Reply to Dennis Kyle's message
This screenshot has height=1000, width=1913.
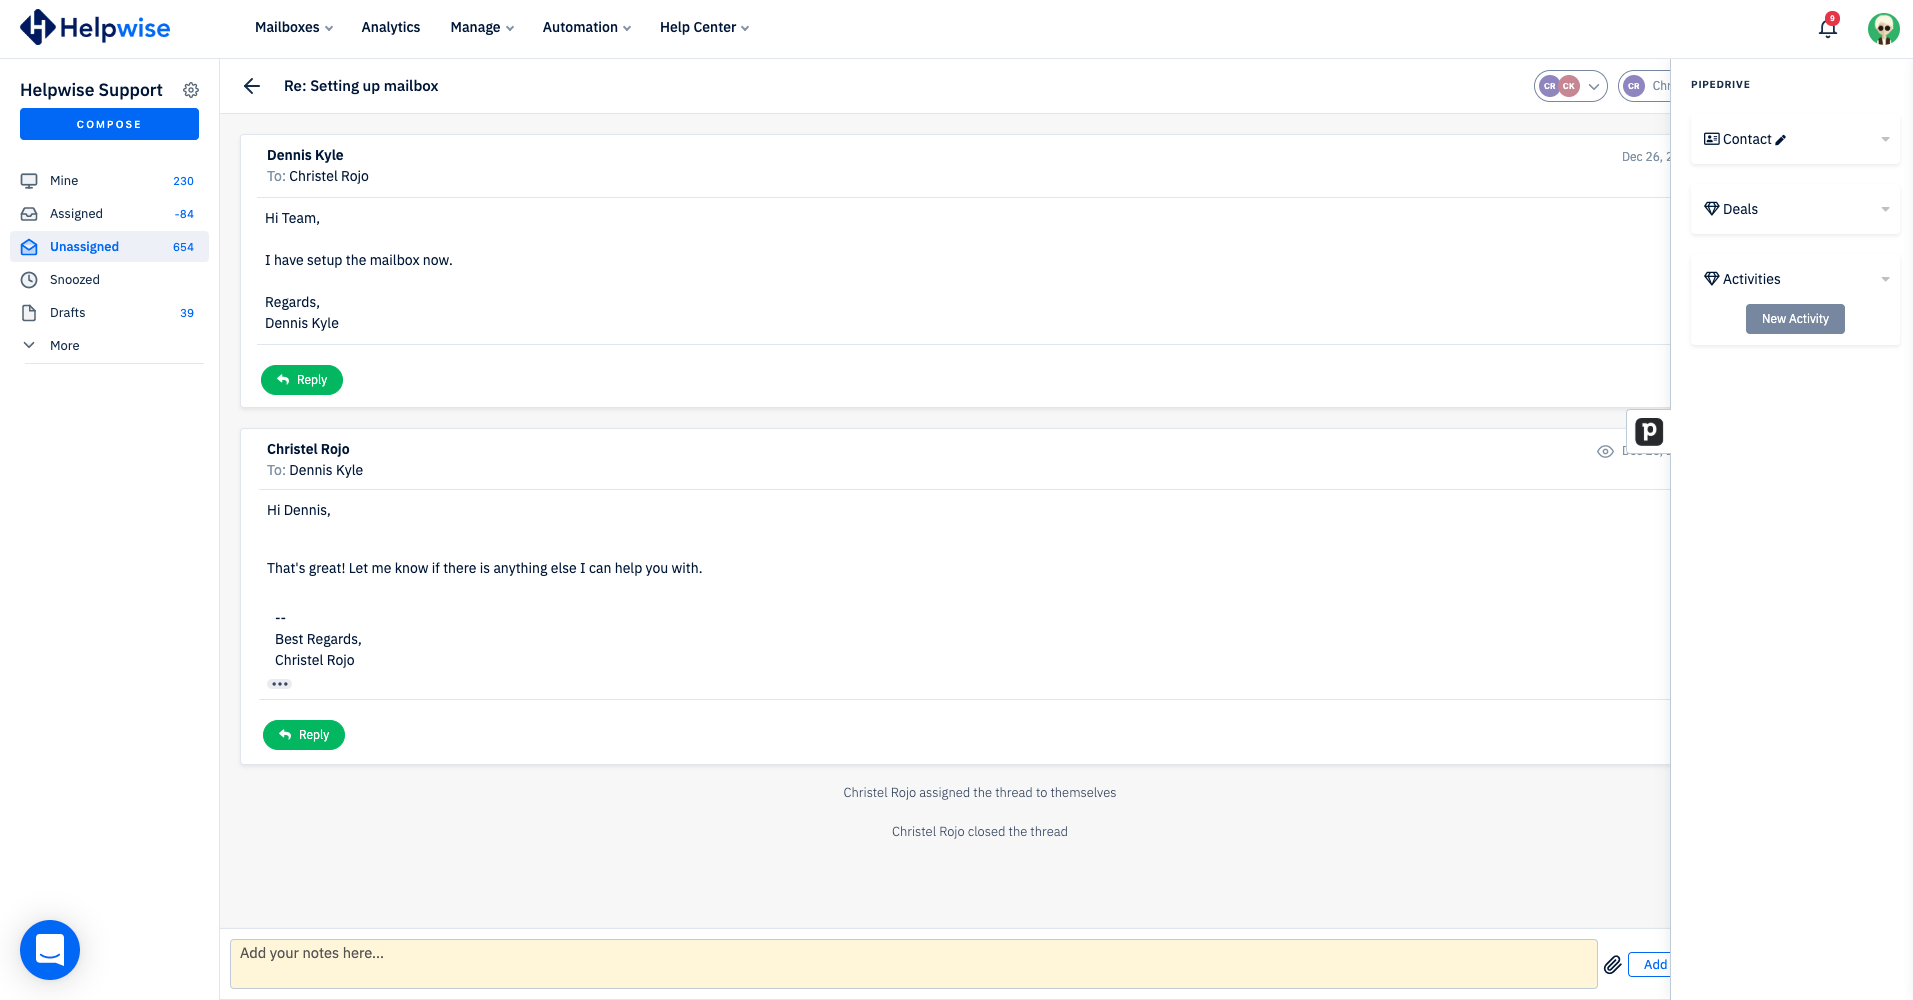301,380
